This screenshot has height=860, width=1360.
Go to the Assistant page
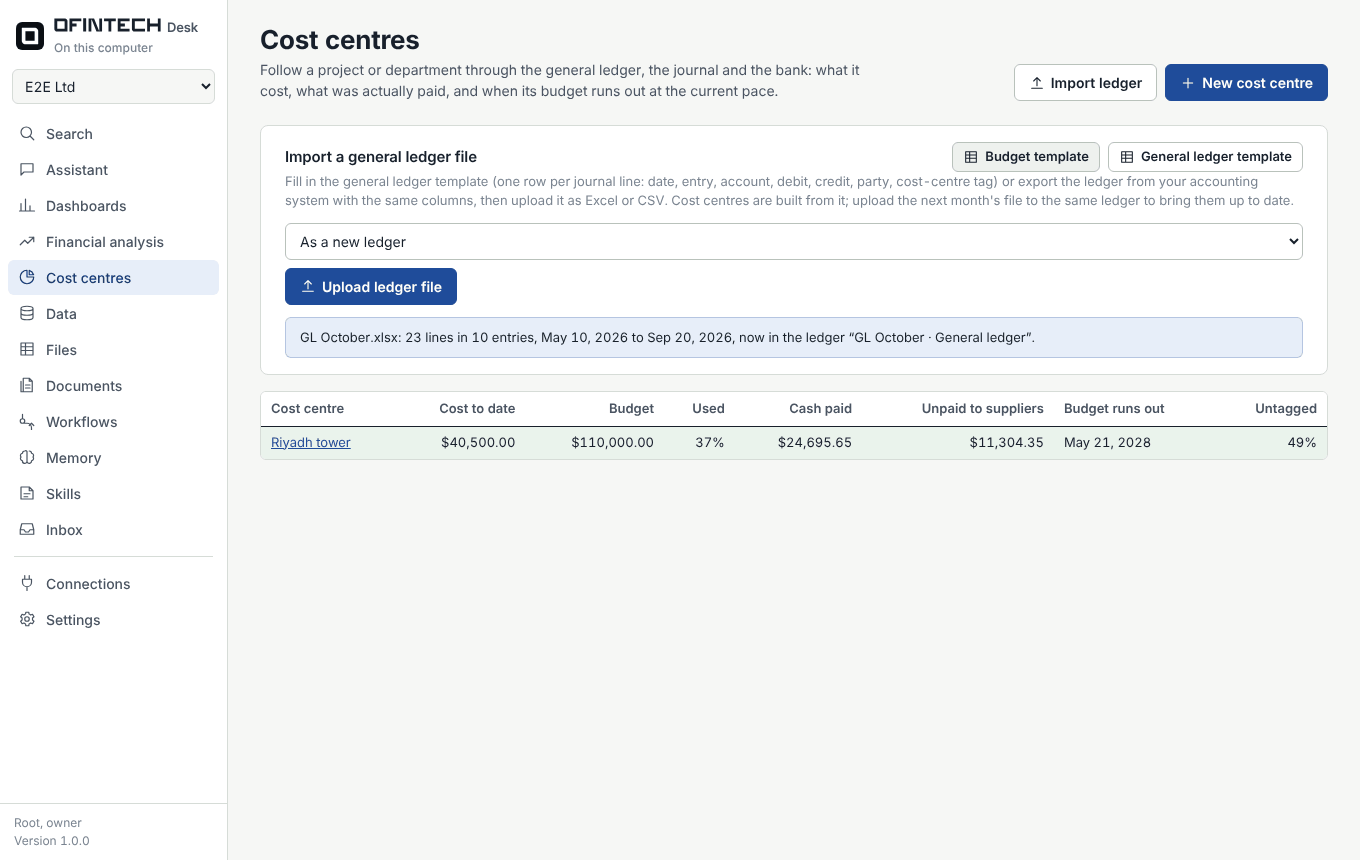coord(113,170)
